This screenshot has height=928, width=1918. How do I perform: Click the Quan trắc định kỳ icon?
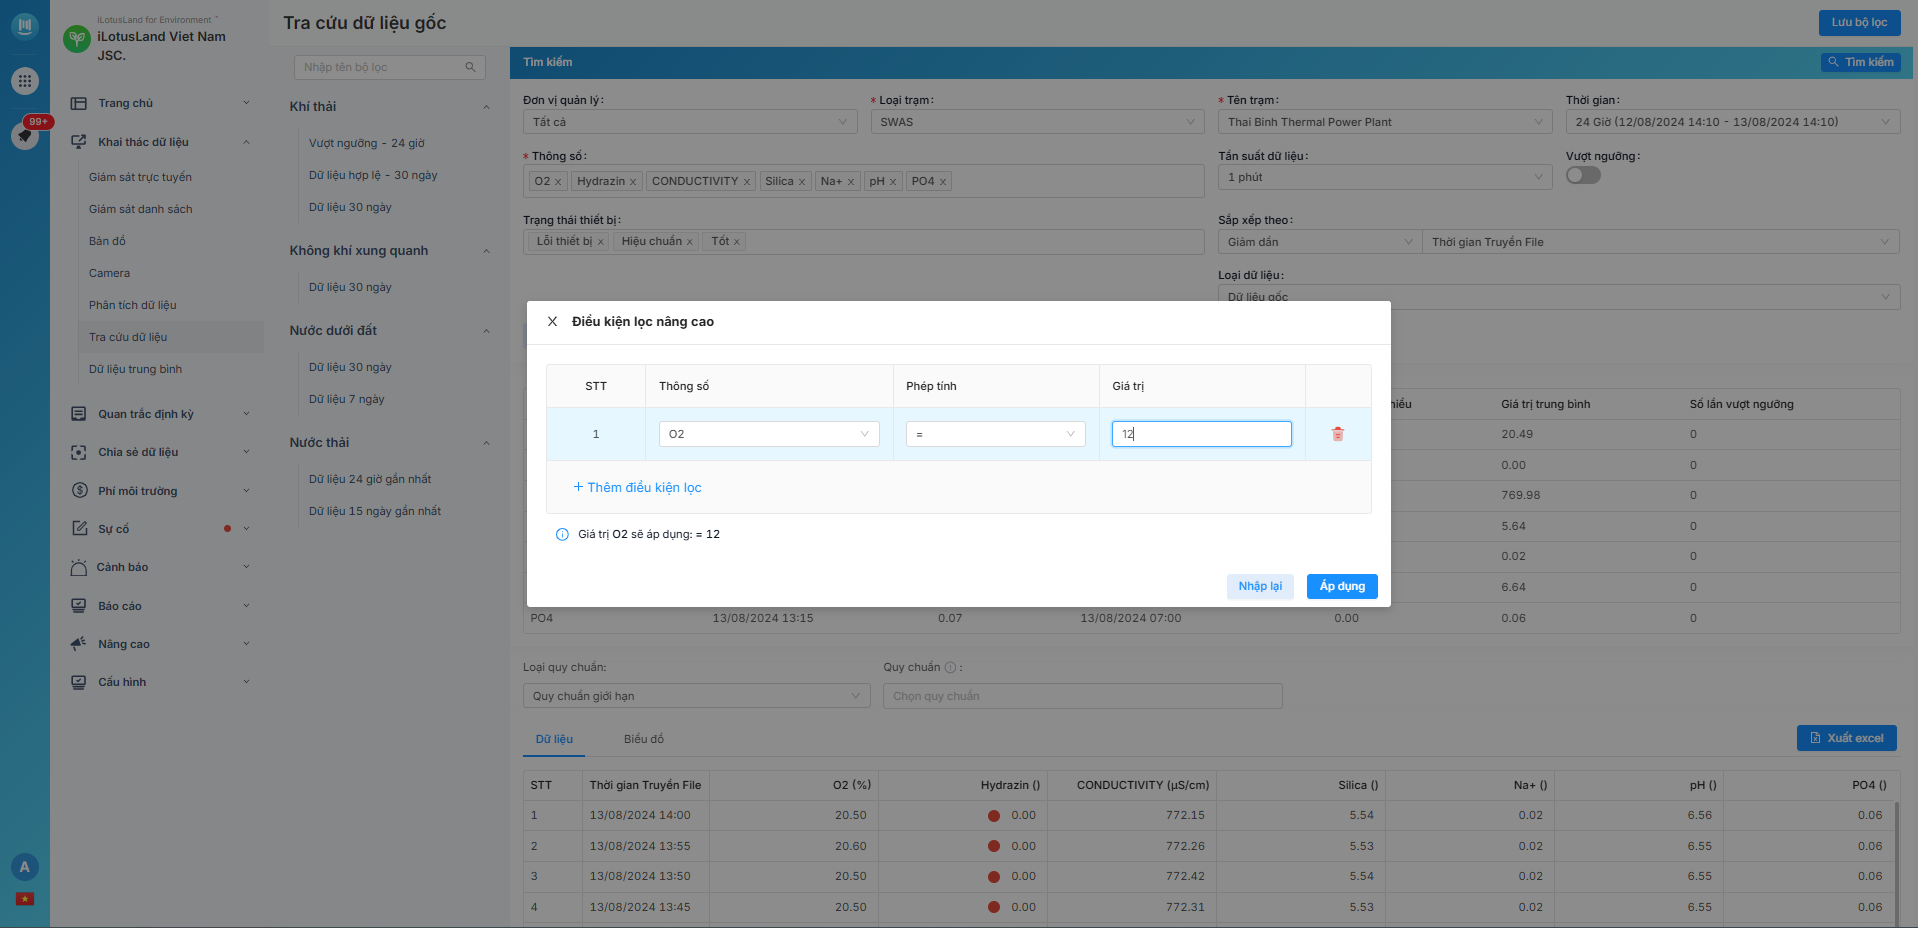click(79, 414)
